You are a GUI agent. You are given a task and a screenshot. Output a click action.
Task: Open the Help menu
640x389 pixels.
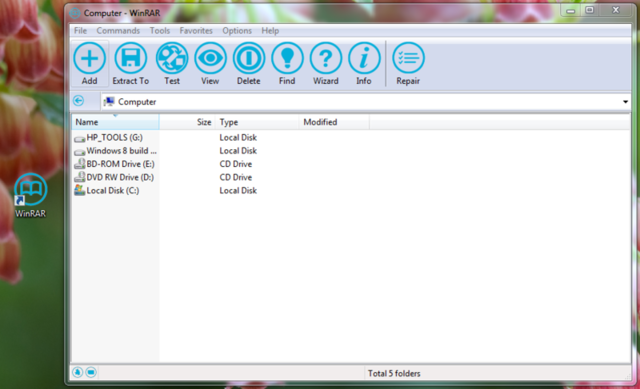pos(270,31)
